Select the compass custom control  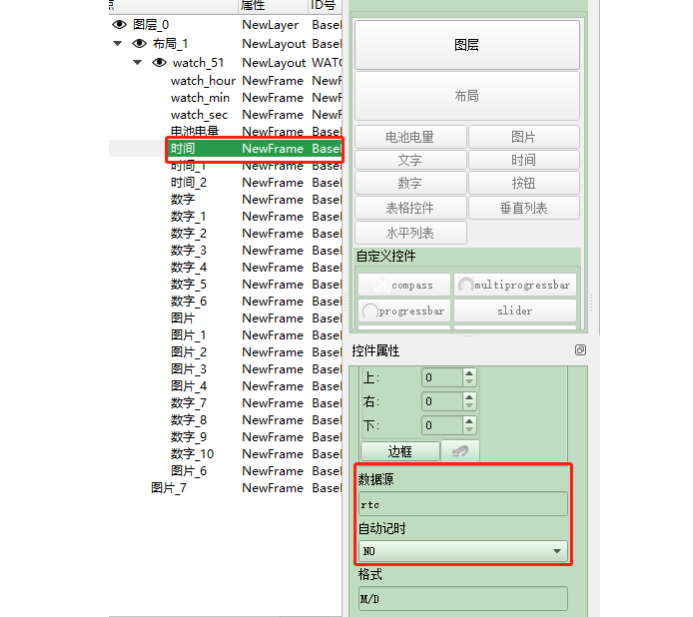click(x=404, y=285)
